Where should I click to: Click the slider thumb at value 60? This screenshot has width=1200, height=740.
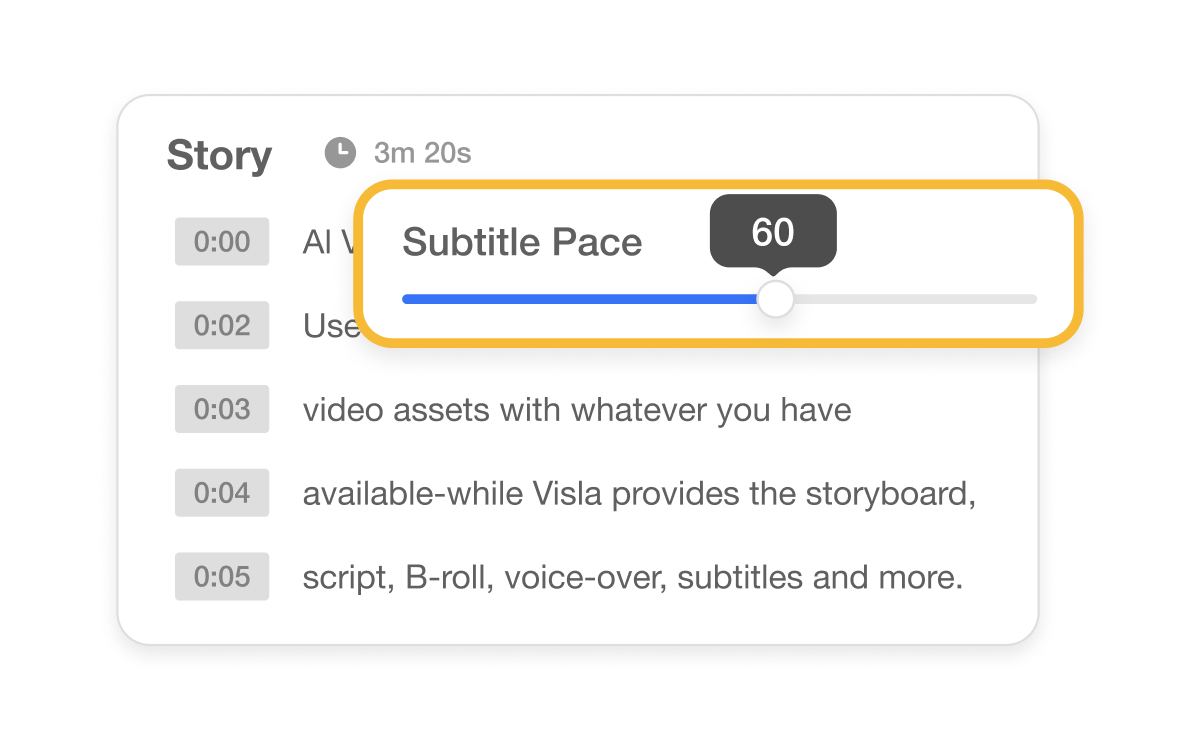point(775,298)
